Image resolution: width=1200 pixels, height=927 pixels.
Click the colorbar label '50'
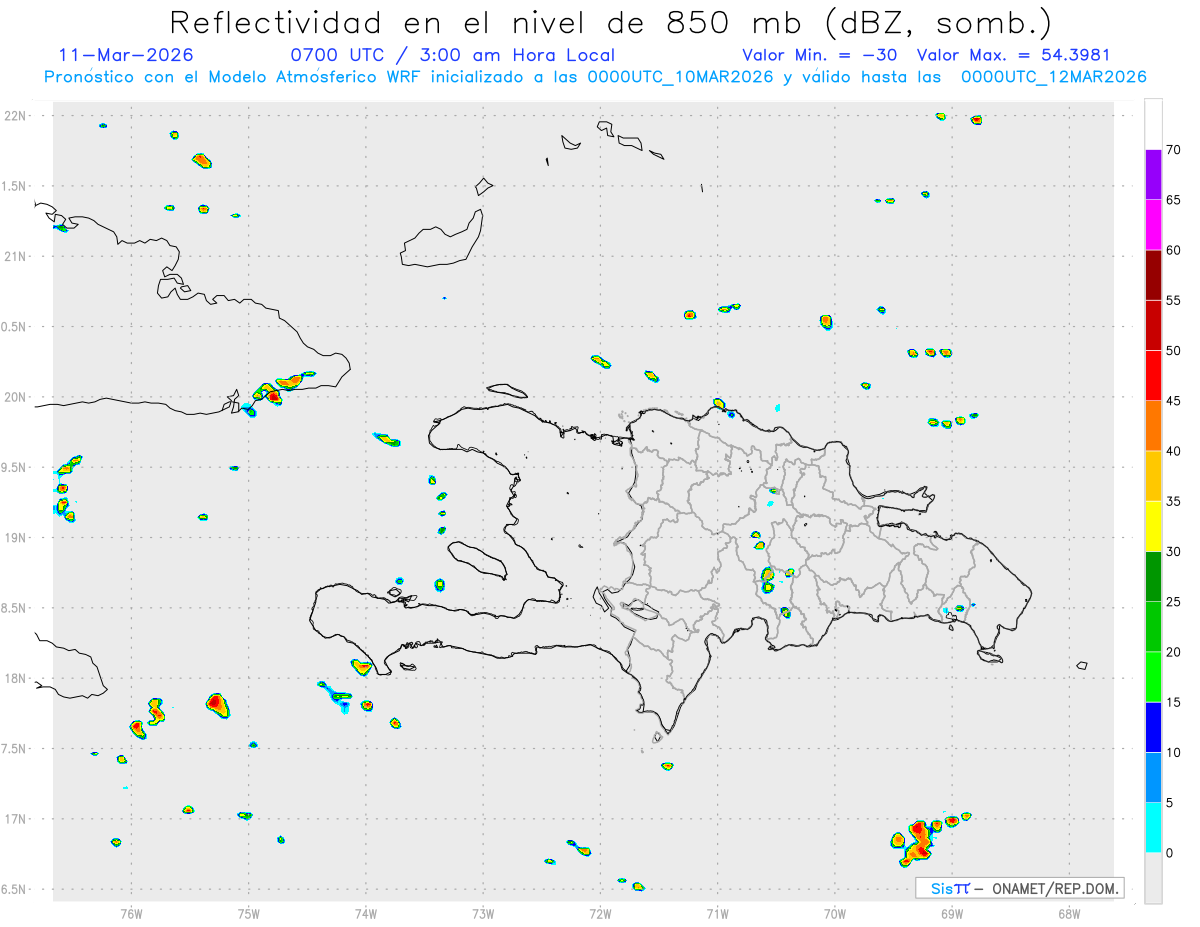(1174, 351)
